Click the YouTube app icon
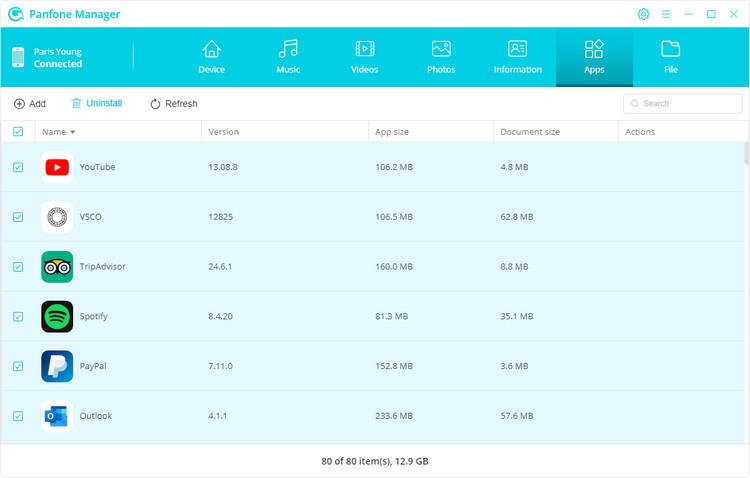 tap(57, 167)
